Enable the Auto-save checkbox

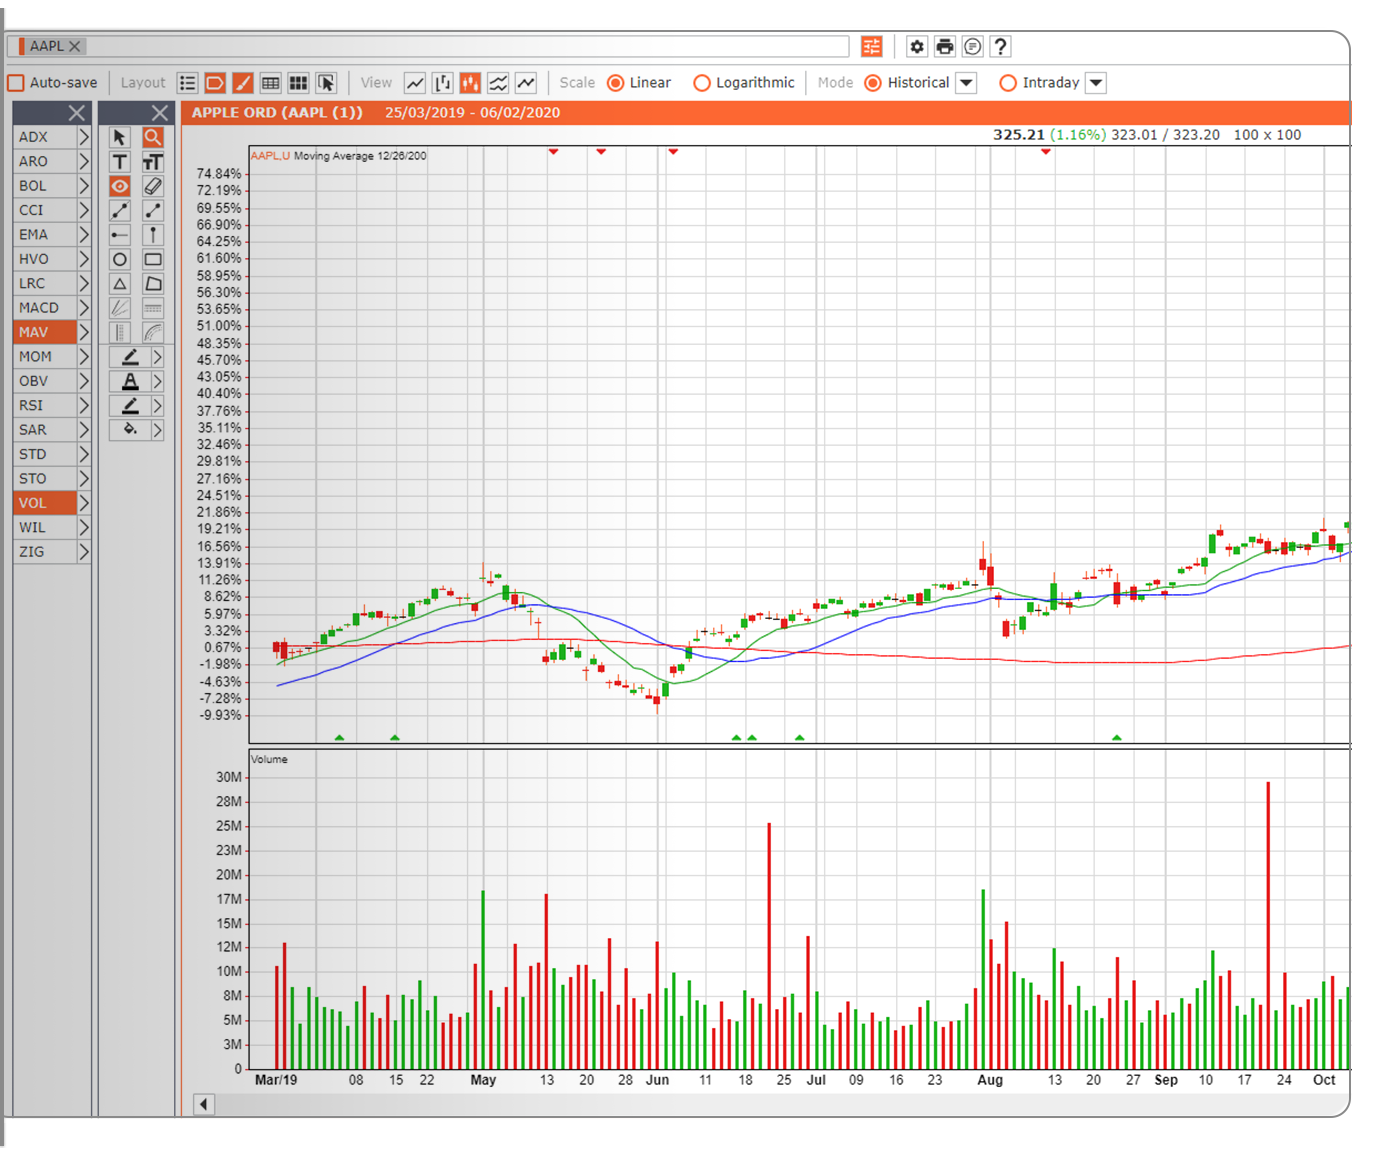(x=16, y=83)
